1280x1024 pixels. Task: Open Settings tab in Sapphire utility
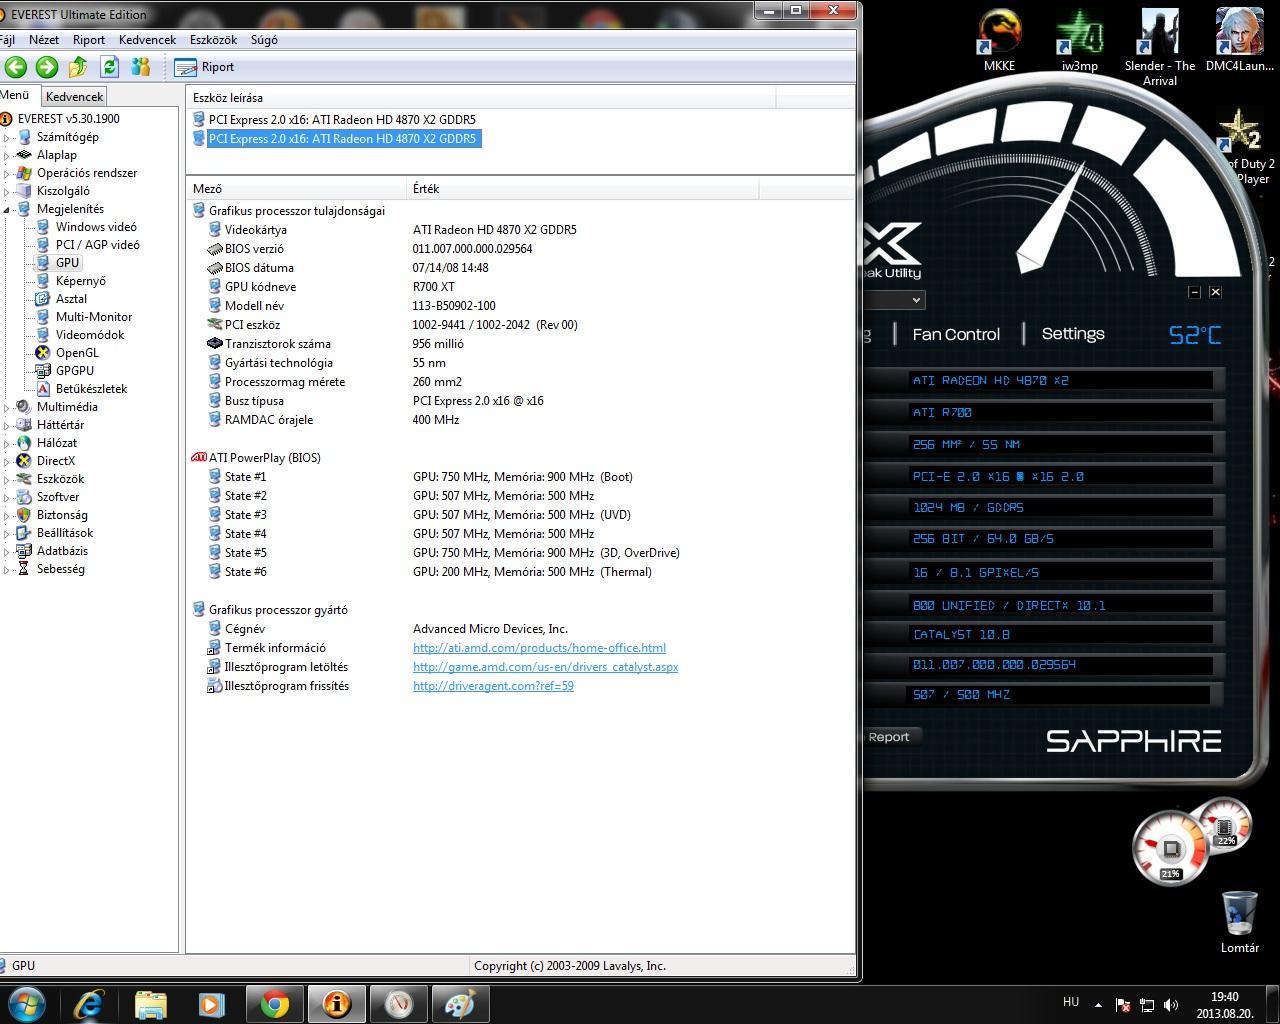[1073, 334]
